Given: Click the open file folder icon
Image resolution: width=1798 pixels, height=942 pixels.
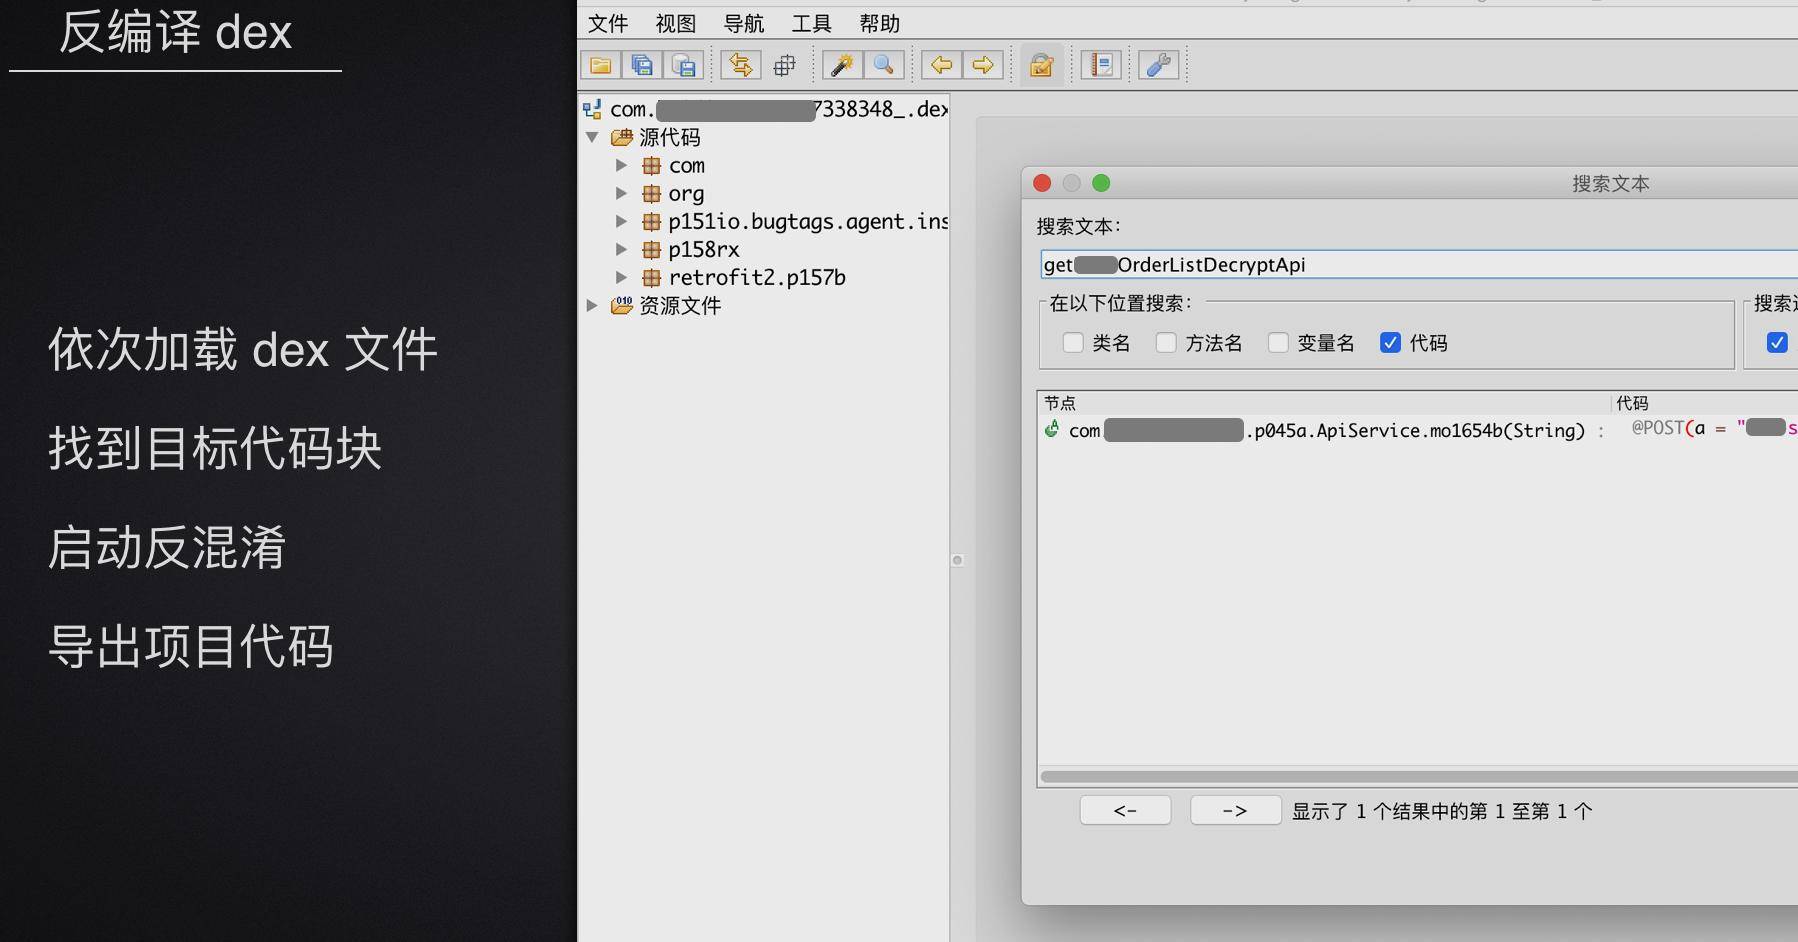Looking at the screenshot, I should tap(601, 66).
